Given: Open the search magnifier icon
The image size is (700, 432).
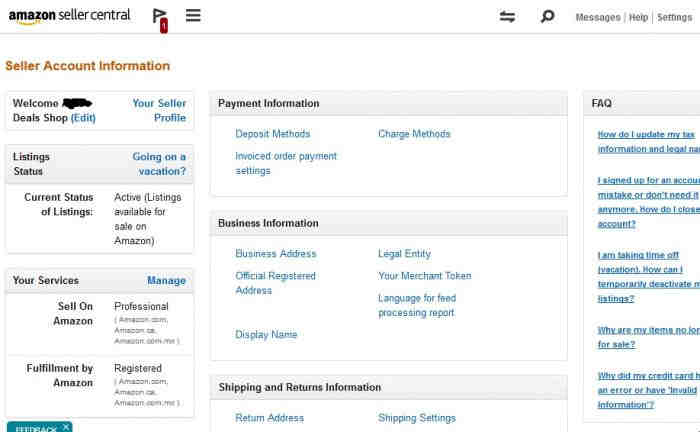Looking at the screenshot, I should coord(547,17).
